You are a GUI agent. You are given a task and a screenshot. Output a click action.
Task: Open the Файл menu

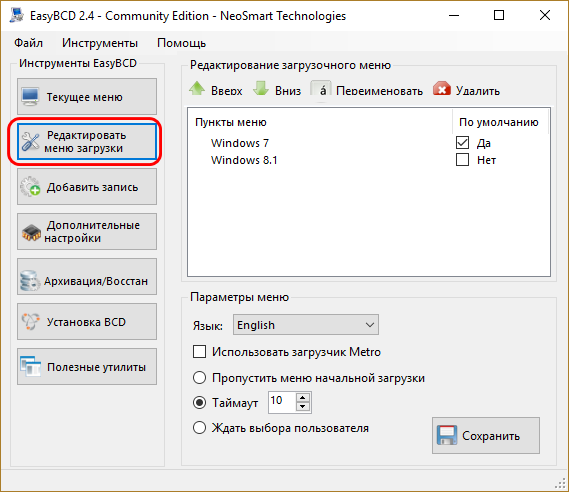28,43
